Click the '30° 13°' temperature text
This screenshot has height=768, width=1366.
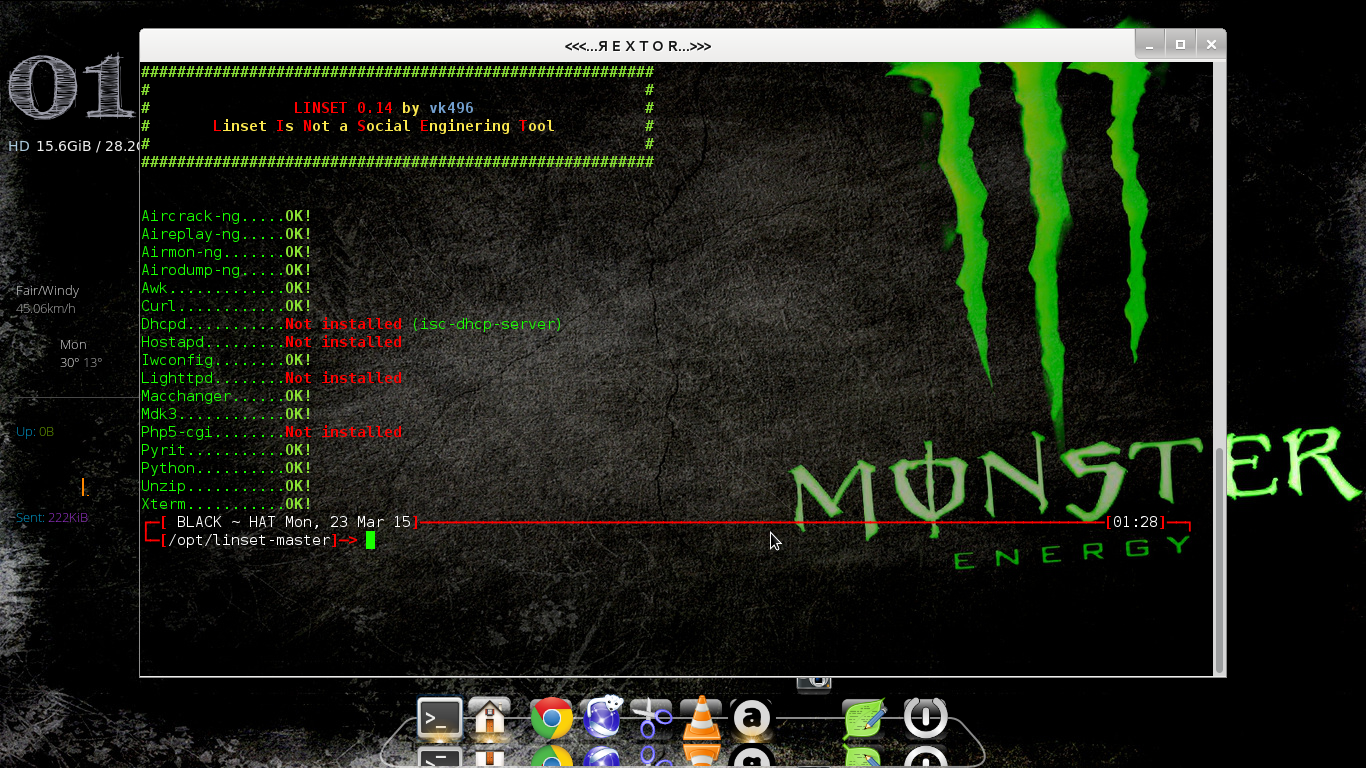(x=81, y=362)
